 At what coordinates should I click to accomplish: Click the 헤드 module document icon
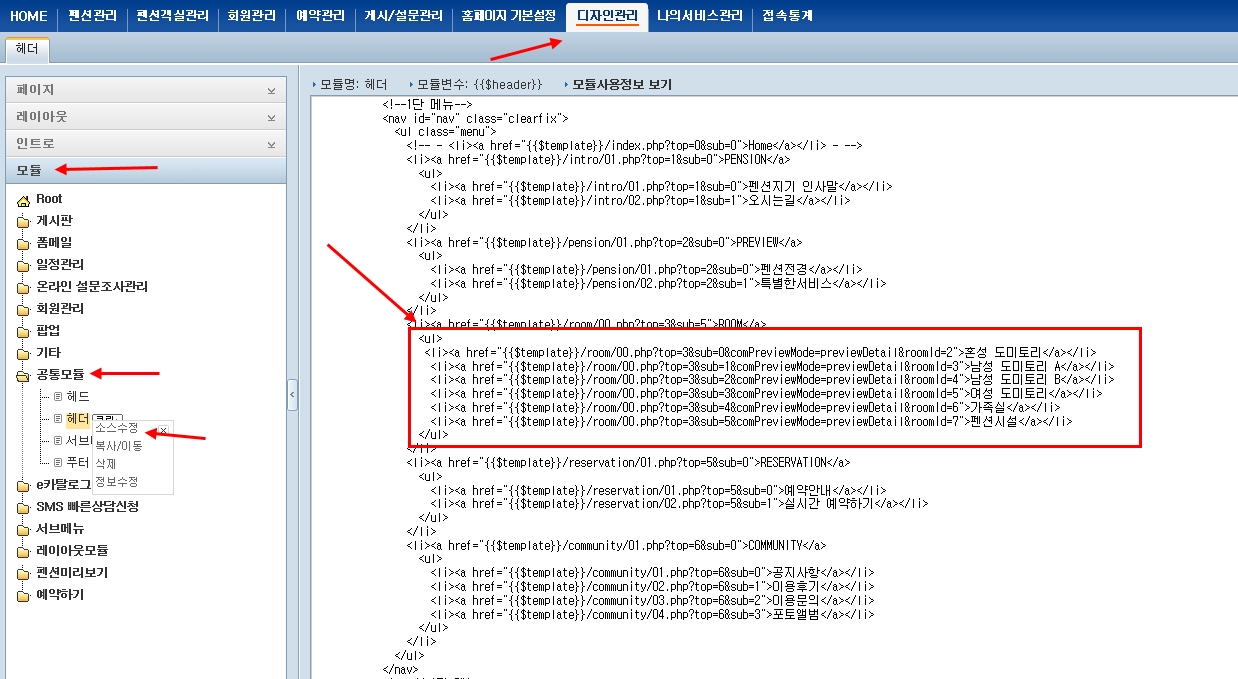[58, 397]
